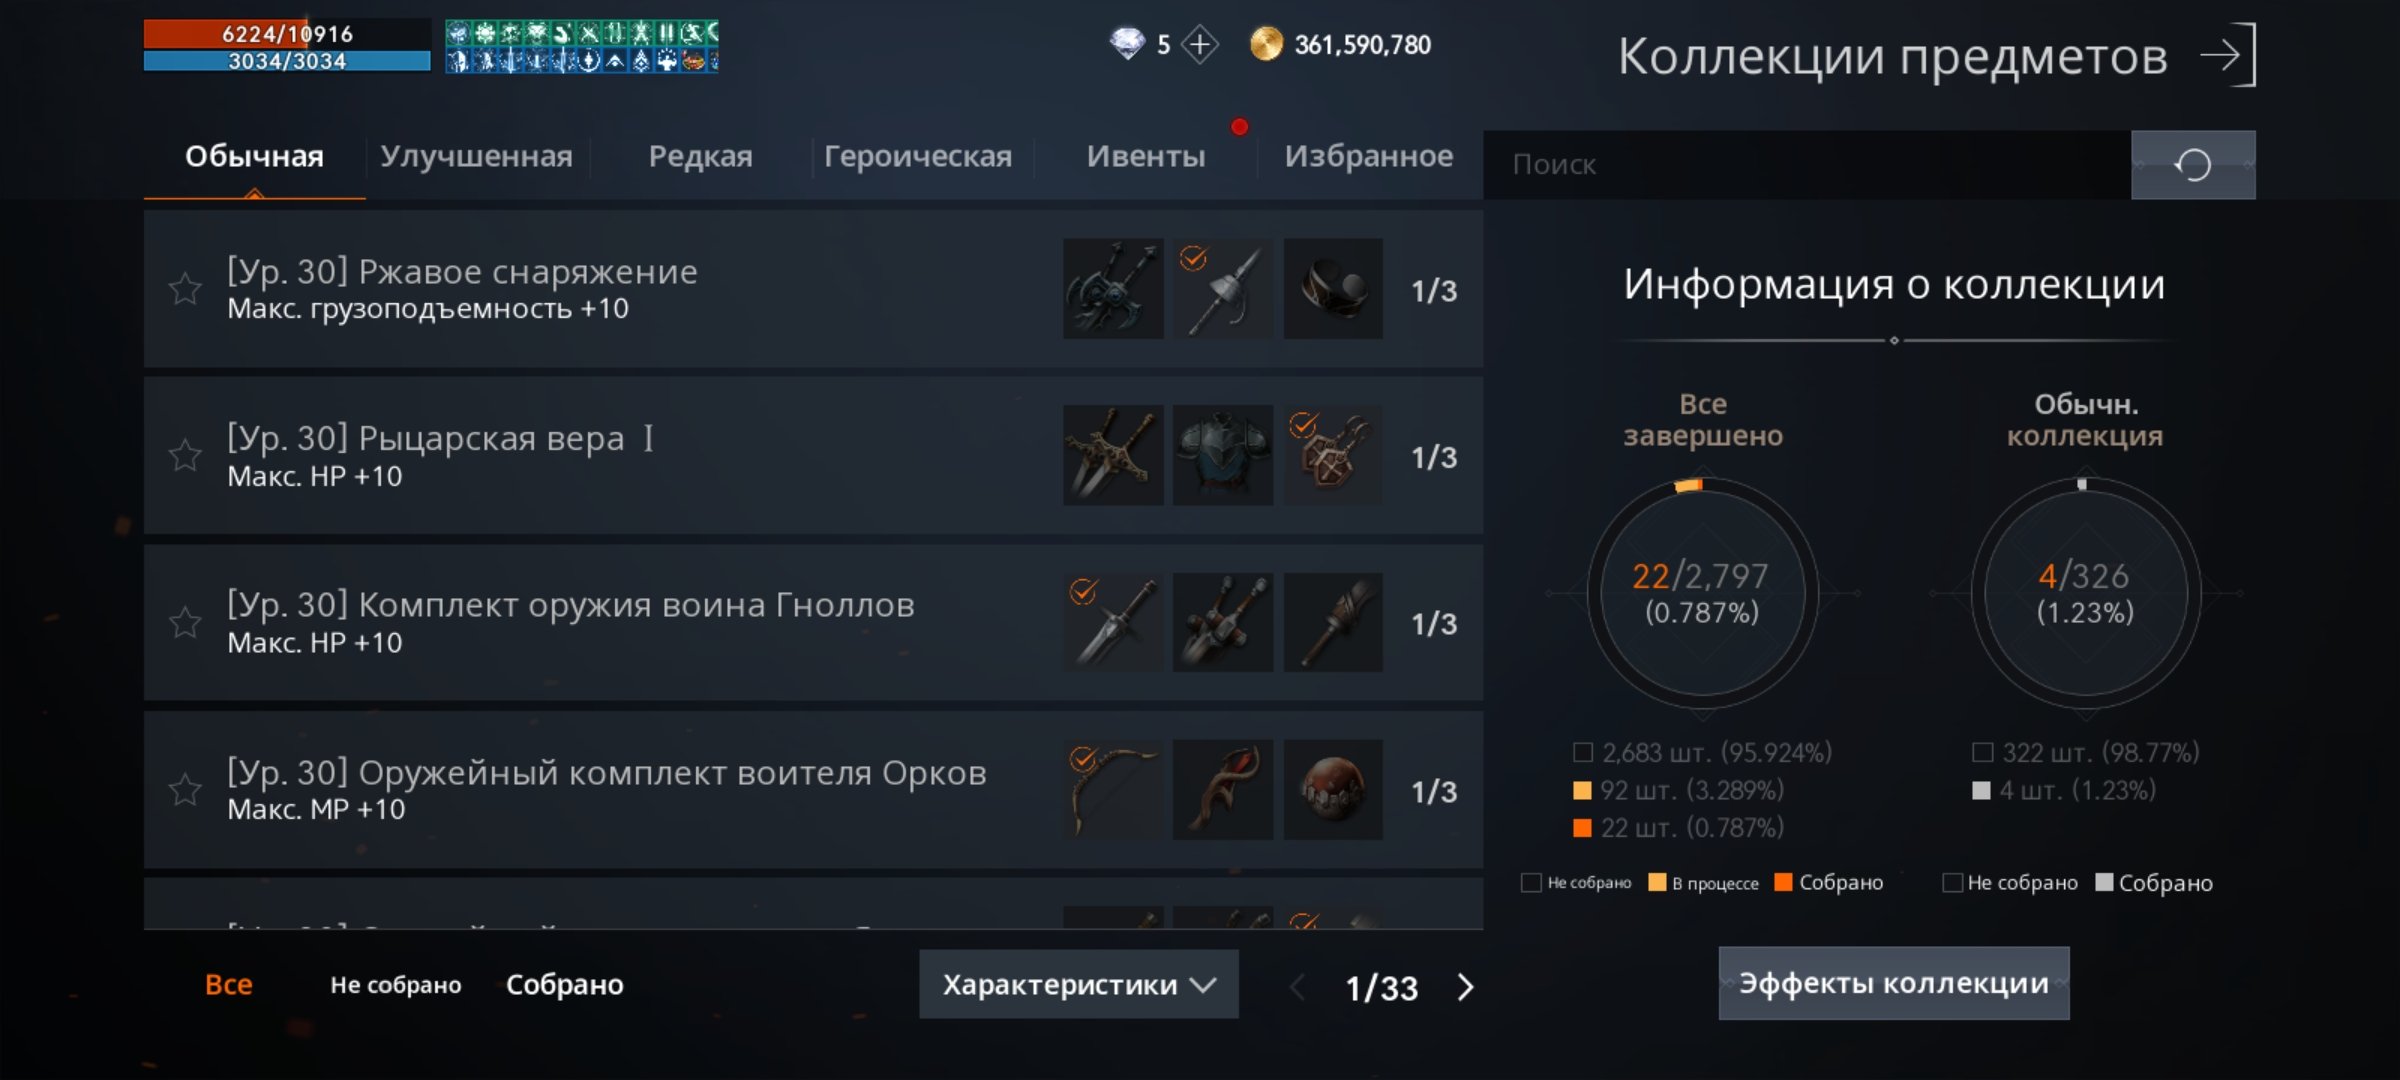Open the Ивенты tab
The height and width of the screenshot is (1080, 2400).
click(1146, 157)
